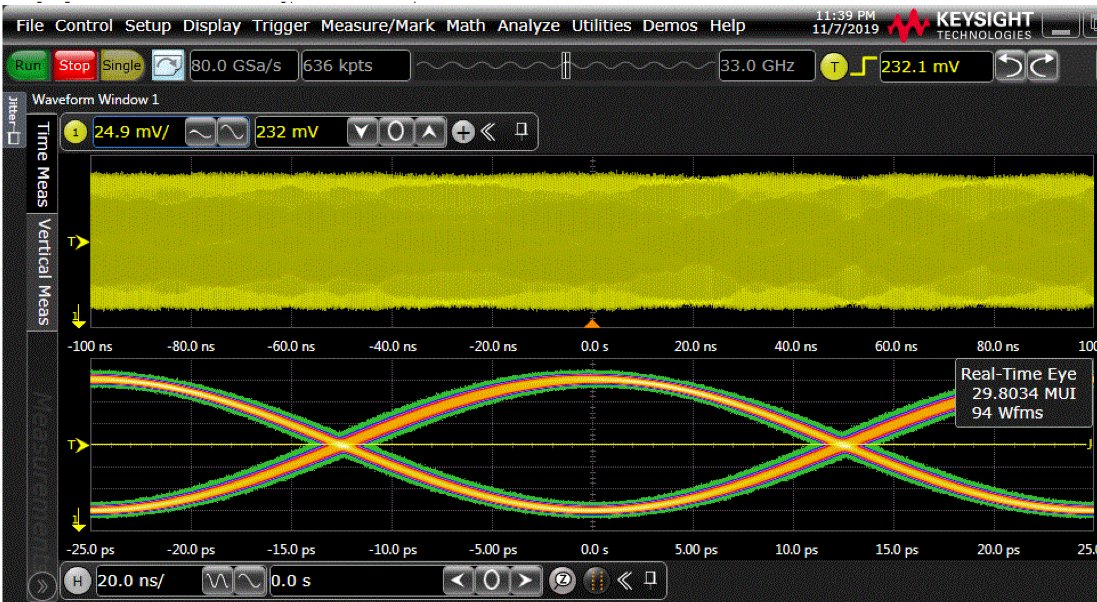
Task: Click the 232.1 mV trigger level field
Action: 935,66
